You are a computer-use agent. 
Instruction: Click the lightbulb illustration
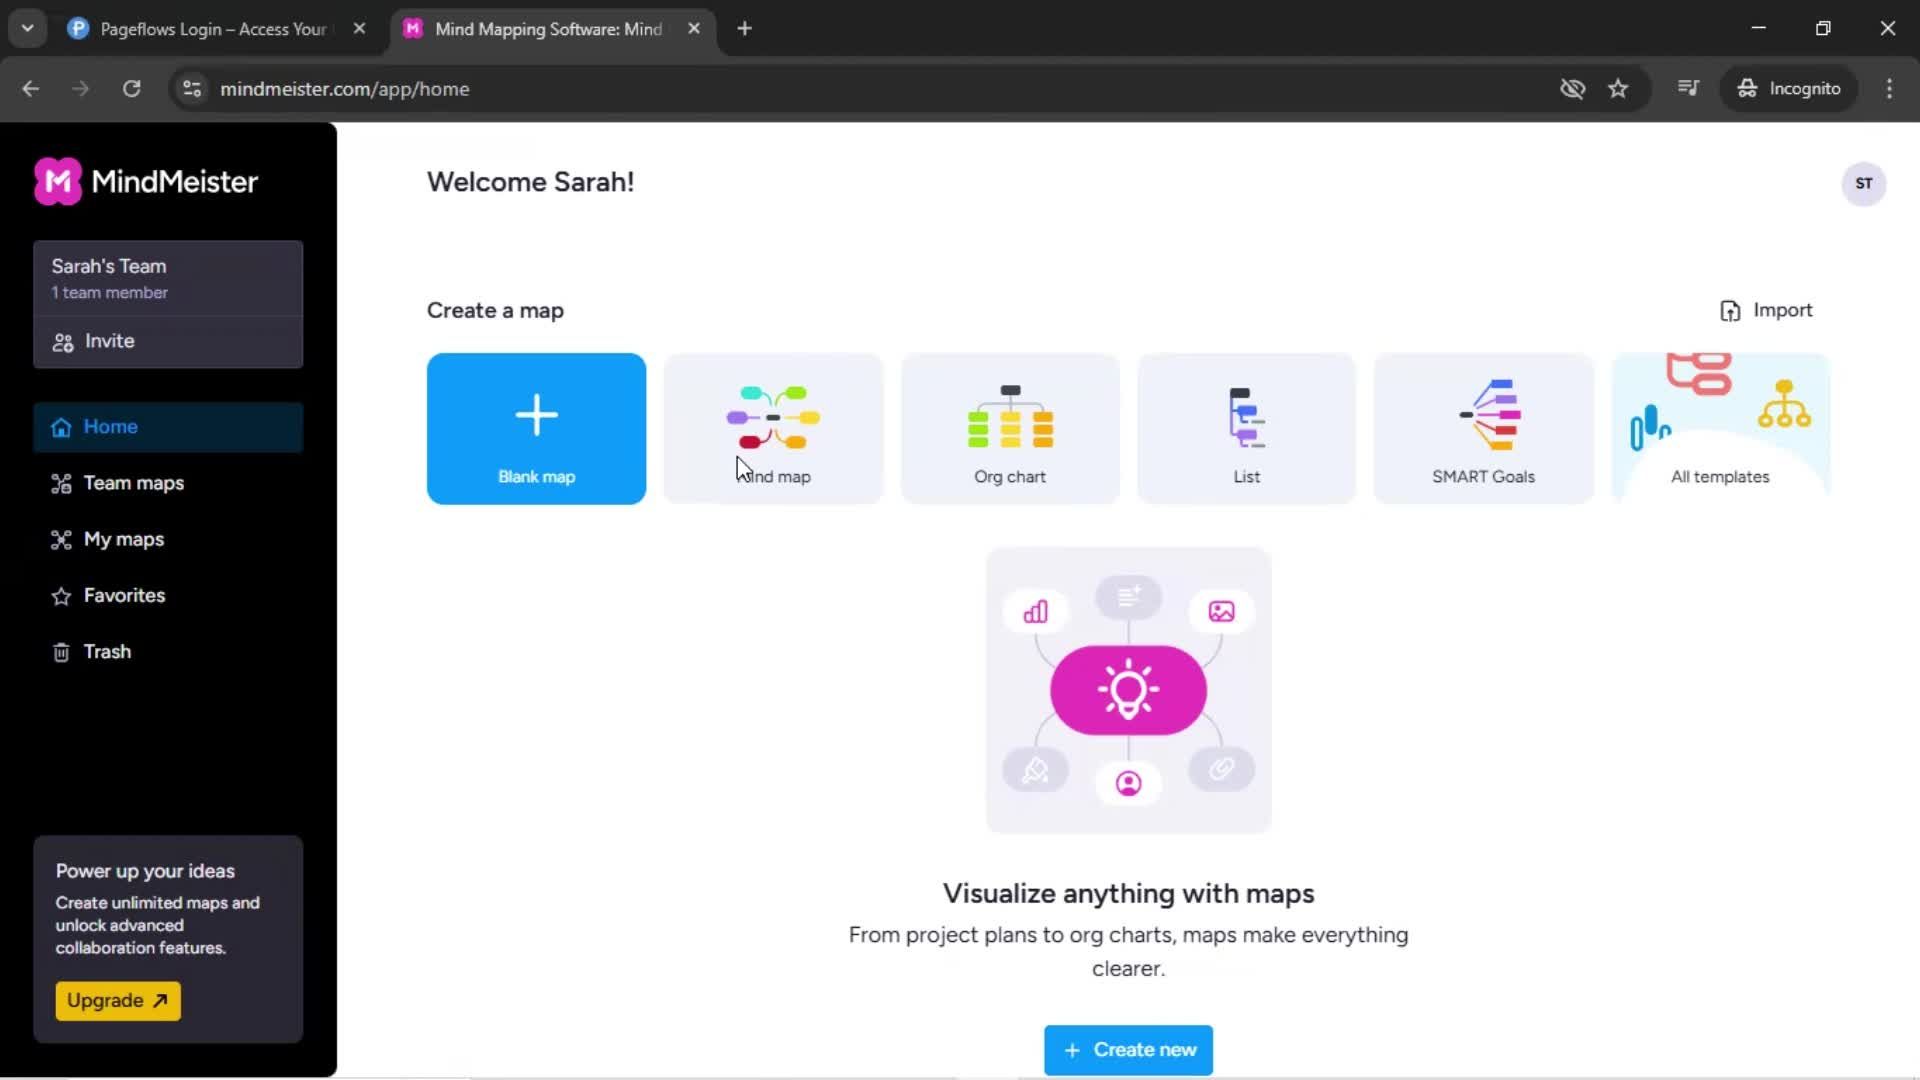[1128, 690]
